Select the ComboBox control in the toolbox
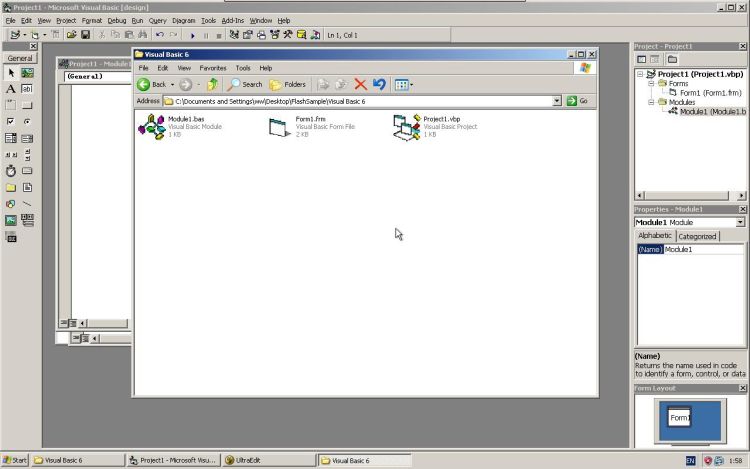750x469 pixels. (x=11, y=138)
